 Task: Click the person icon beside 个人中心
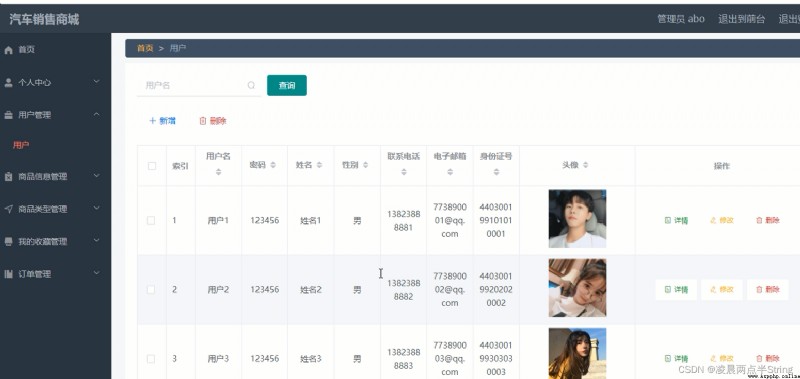(8, 83)
